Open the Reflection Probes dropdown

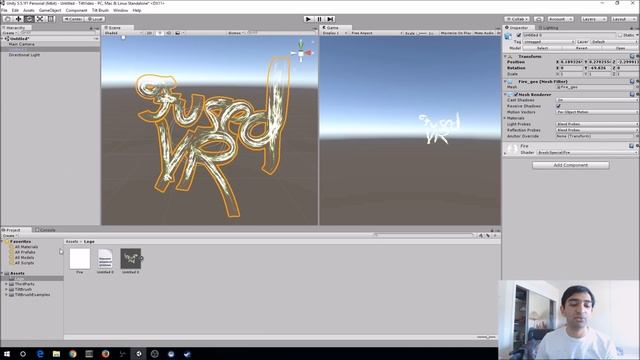tap(597, 130)
